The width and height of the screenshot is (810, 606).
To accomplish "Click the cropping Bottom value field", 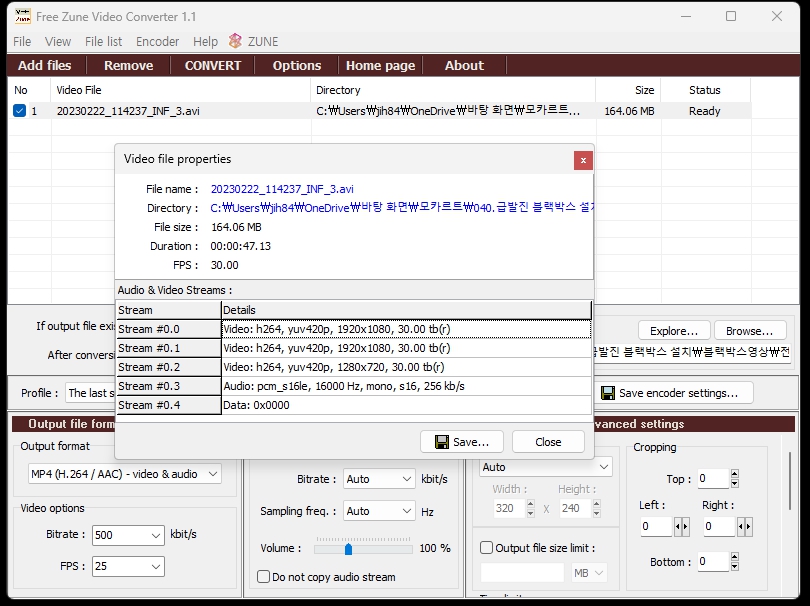I will [713, 562].
